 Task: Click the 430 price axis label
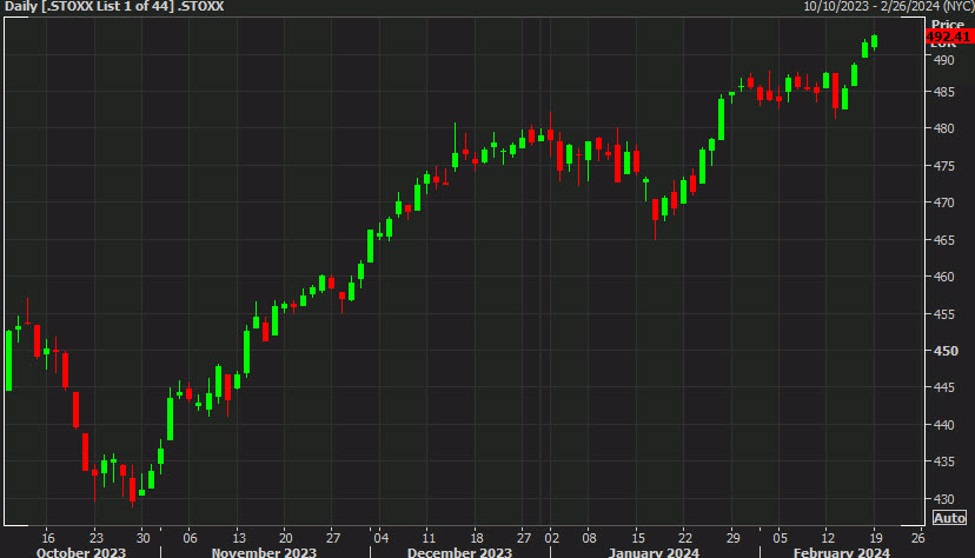943,499
